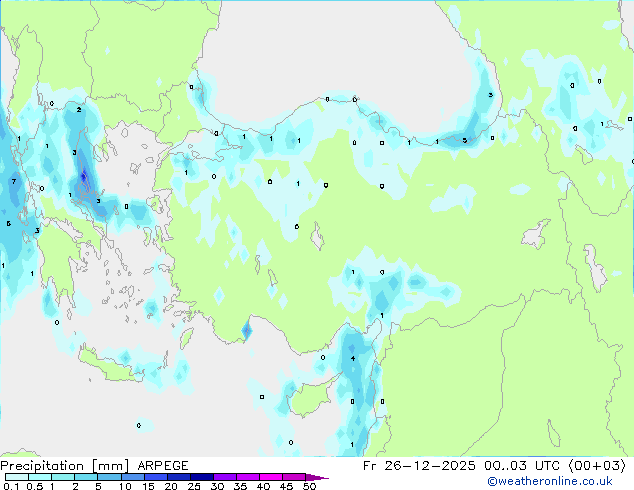This screenshot has width=634, height=490.
Task: Select the legend color between 20 and 25
Action: (x=182, y=477)
